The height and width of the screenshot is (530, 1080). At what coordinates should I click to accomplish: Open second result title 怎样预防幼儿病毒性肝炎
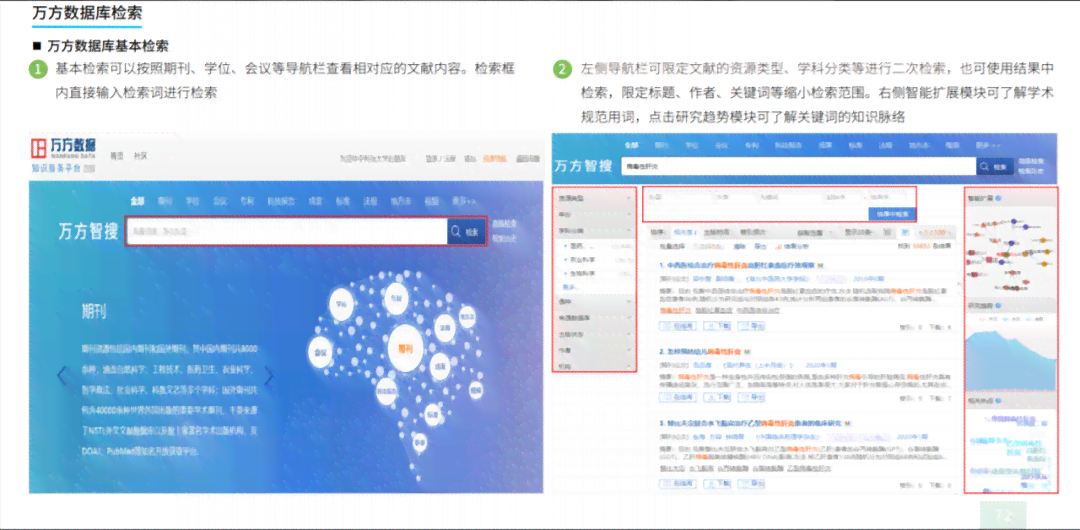coord(698,351)
